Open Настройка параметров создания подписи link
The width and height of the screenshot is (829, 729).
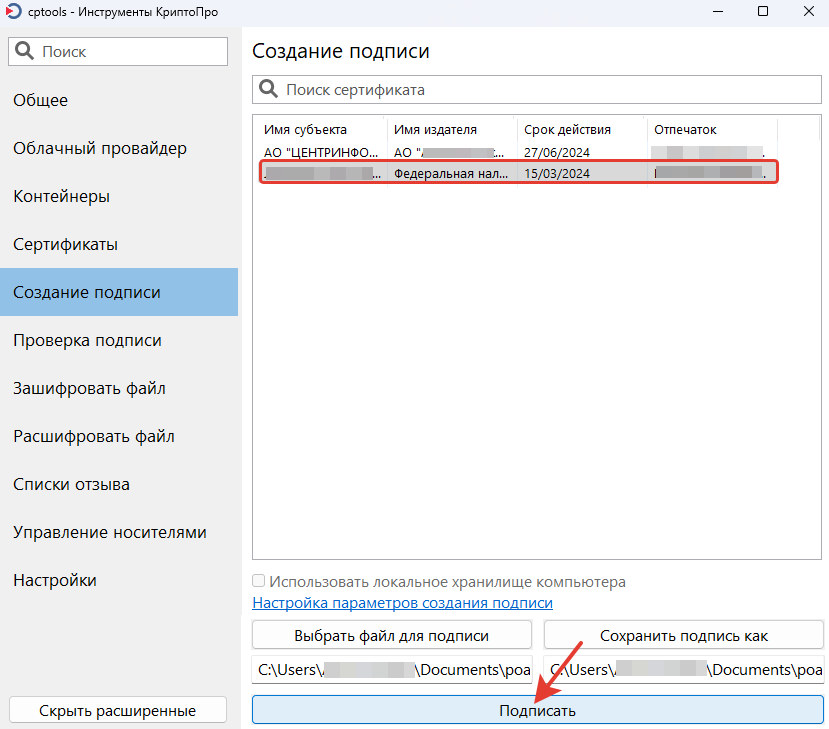click(x=402, y=603)
